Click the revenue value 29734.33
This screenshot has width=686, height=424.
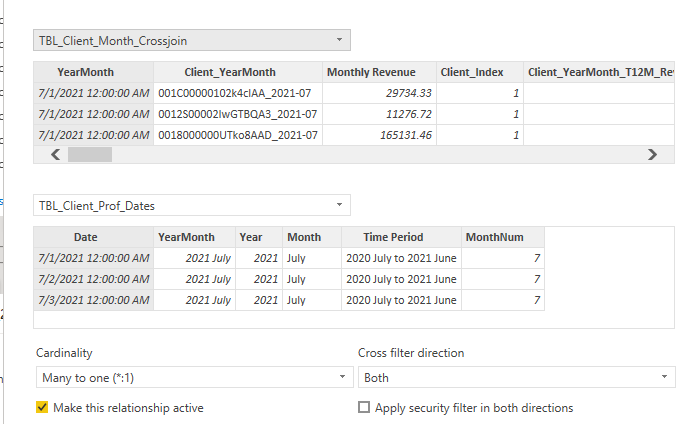click(x=379, y=93)
